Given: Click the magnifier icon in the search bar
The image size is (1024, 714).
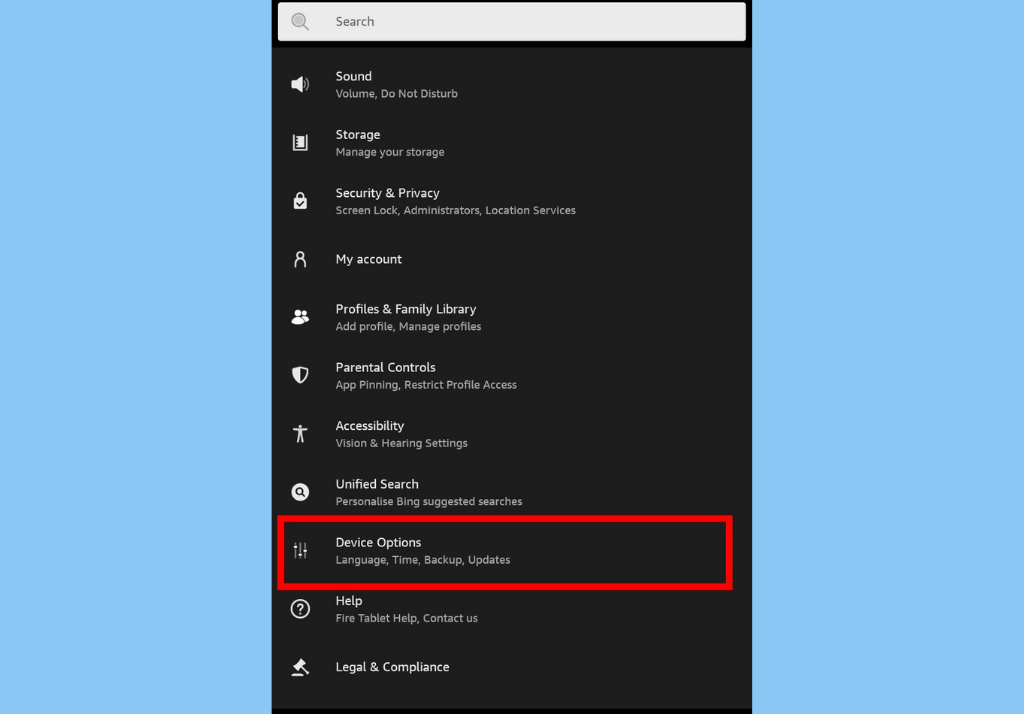Looking at the screenshot, I should [300, 22].
